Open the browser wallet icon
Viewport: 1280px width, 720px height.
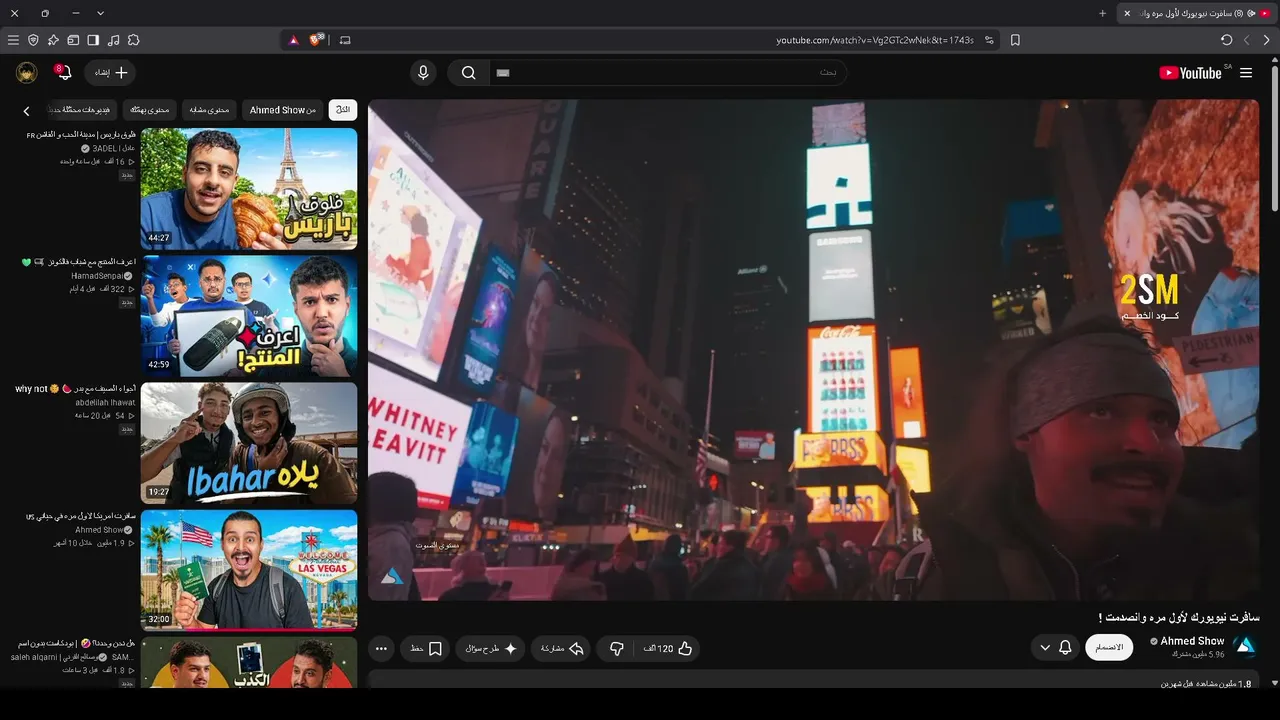point(73,40)
